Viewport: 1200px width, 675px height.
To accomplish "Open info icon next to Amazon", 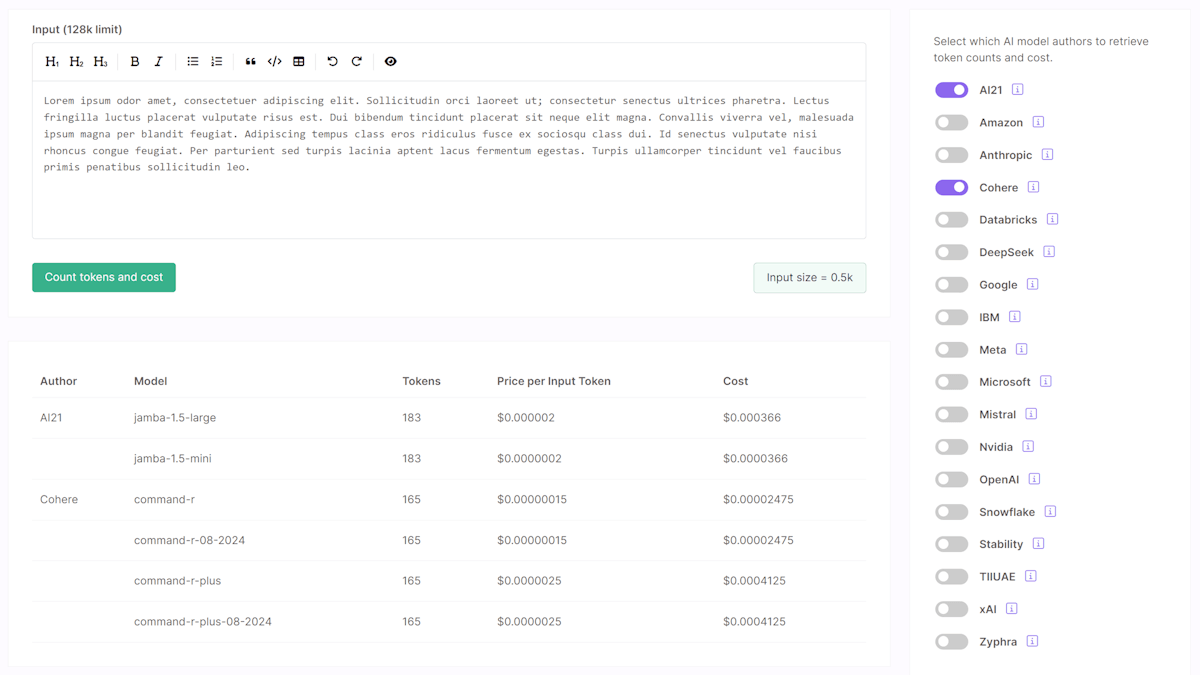I will click(1038, 122).
